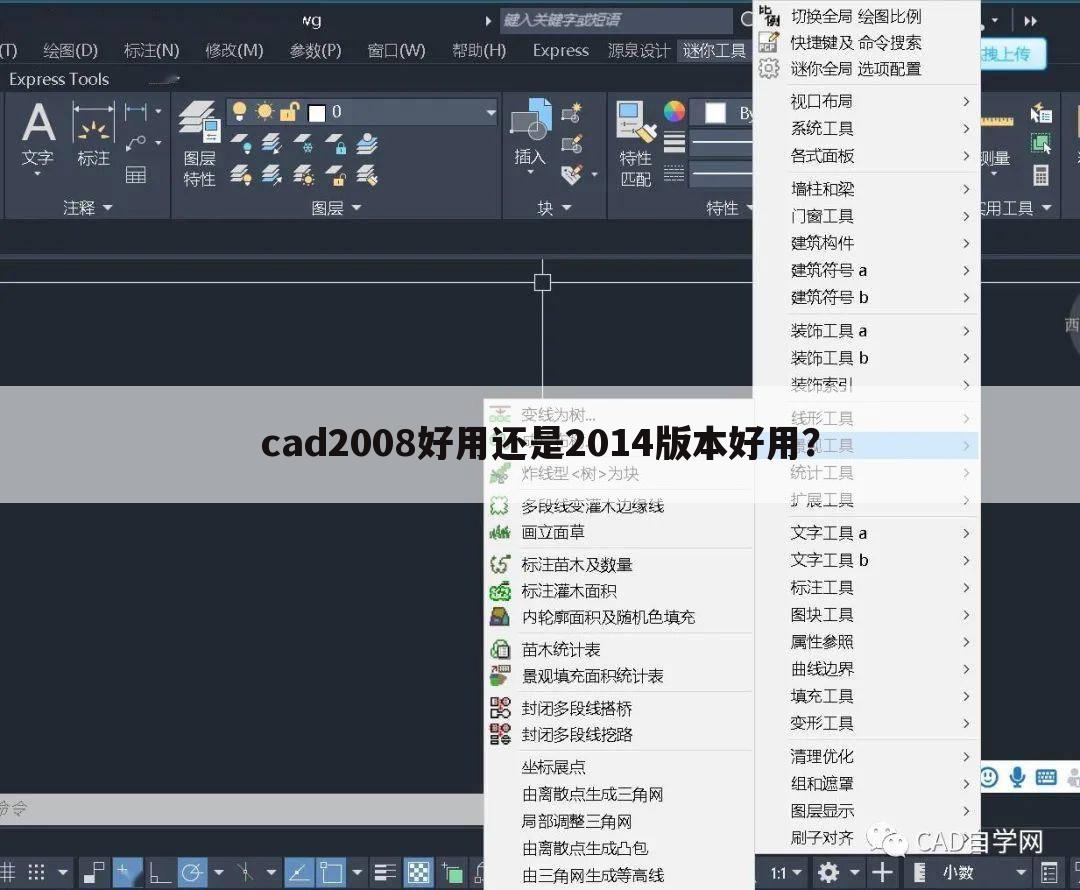Click the keyword search input field

coord(616,20)
